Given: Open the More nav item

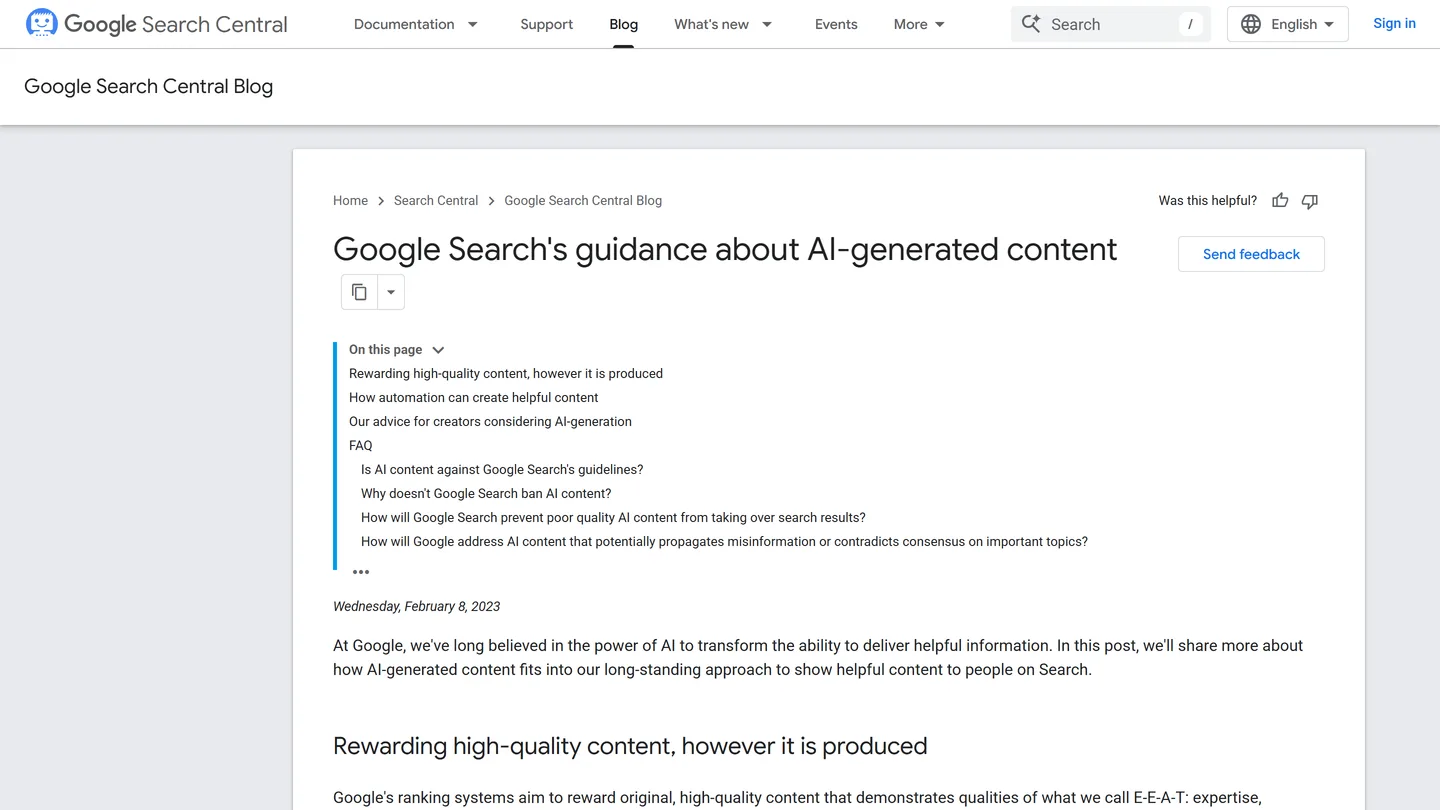Looking at the screenshot, I should pyautogui.click(x=911, y=24).
